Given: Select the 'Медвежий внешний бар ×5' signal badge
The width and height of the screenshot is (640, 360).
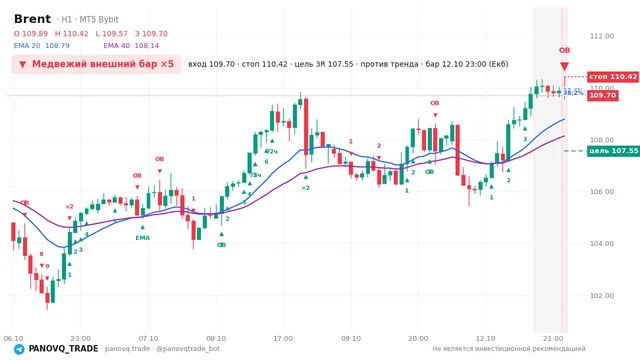Looking at the screenshot, I should [x=96, y=64].
